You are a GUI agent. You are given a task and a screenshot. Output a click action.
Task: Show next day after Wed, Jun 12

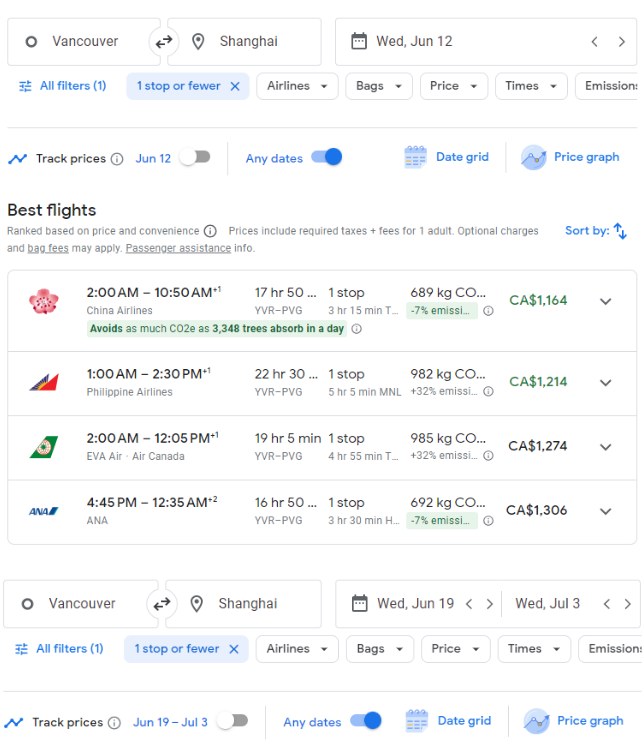pyautogui.click(x=621, y=42)
